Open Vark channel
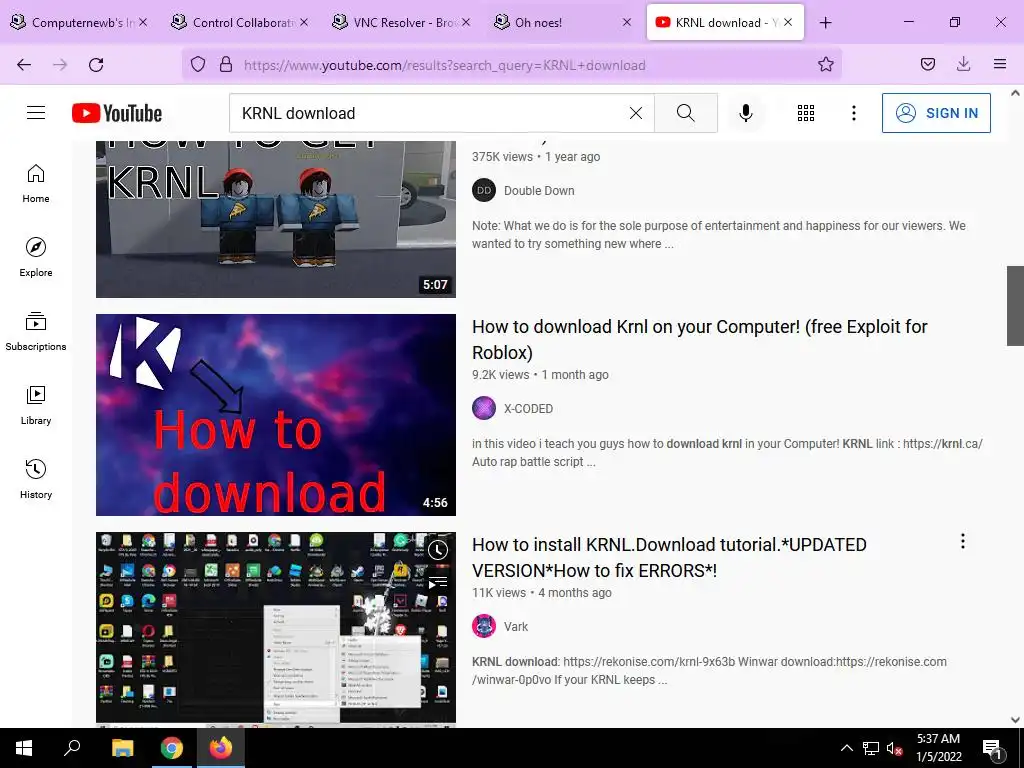The height and width of the screenshot is (768, 1024). [x=516, y=627]
